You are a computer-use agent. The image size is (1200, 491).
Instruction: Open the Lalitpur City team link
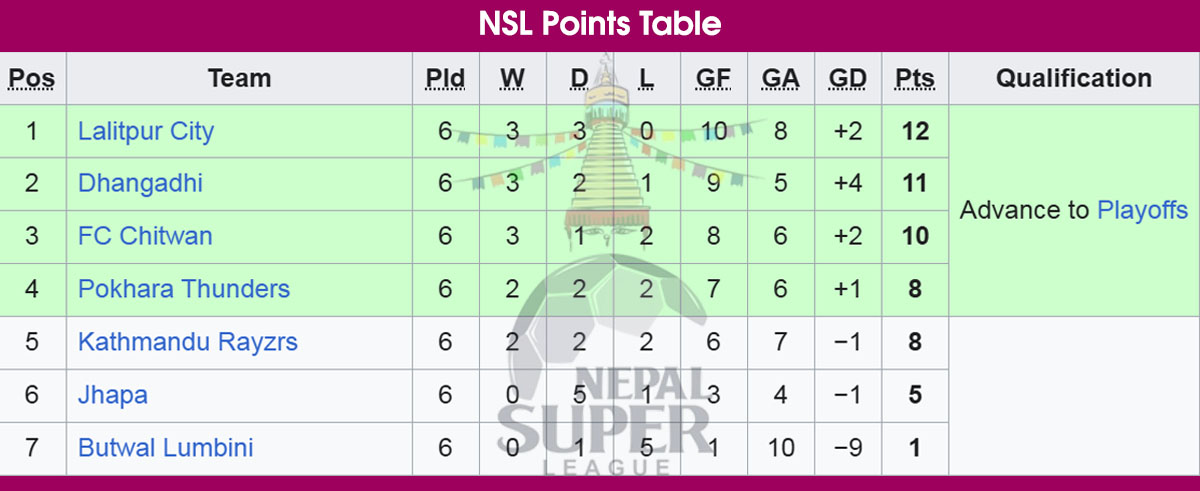tap(146, 131)
